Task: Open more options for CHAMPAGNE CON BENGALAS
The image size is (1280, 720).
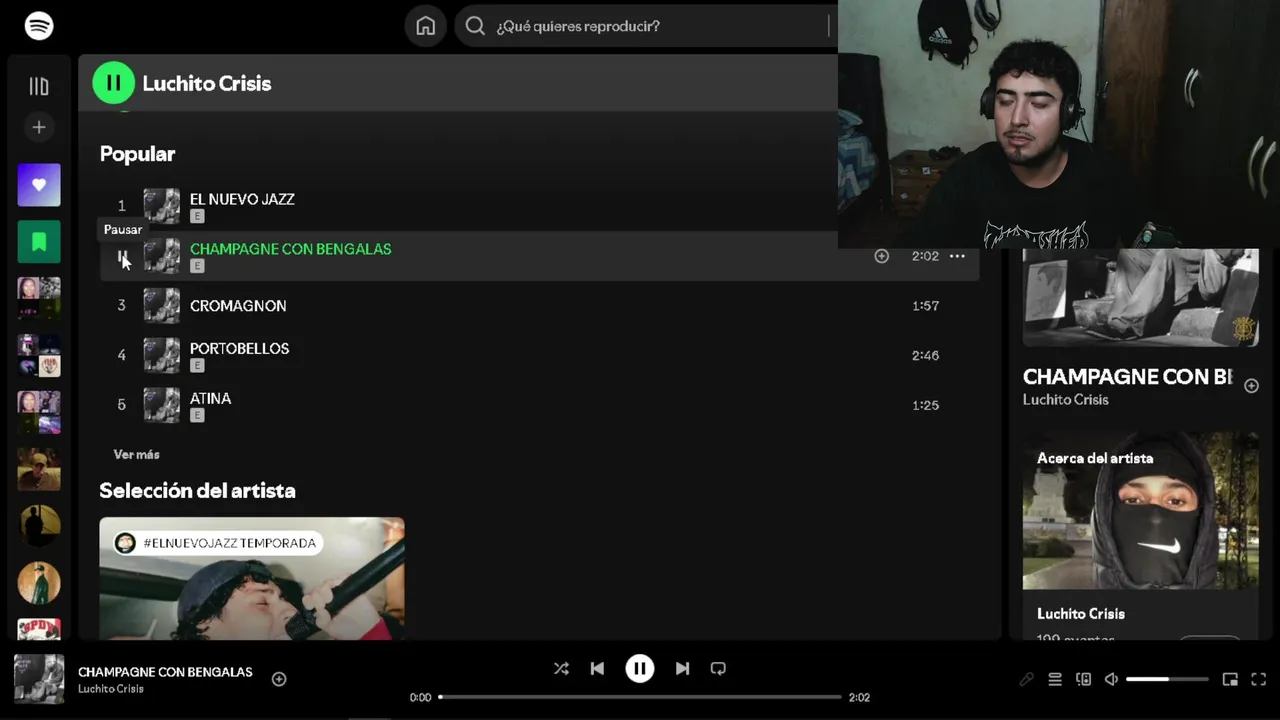Action: tap(957, 256)
